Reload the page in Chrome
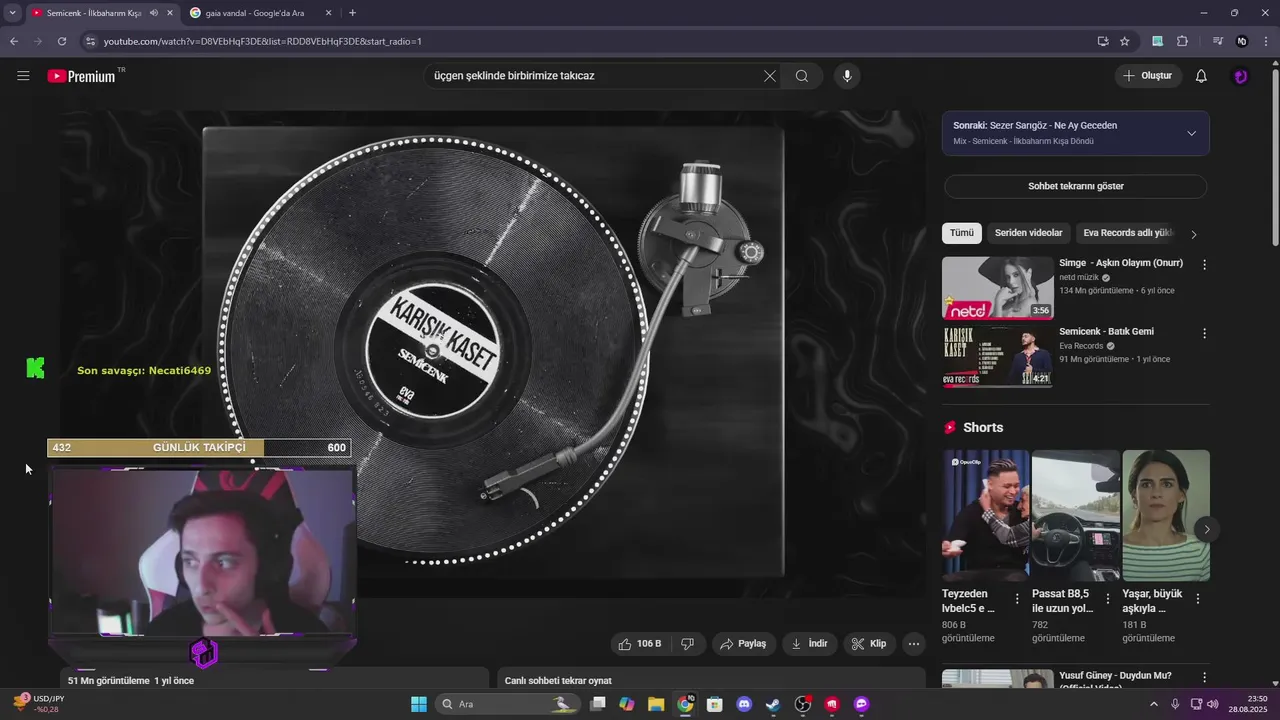The image size is (1280, 720). 62,41
